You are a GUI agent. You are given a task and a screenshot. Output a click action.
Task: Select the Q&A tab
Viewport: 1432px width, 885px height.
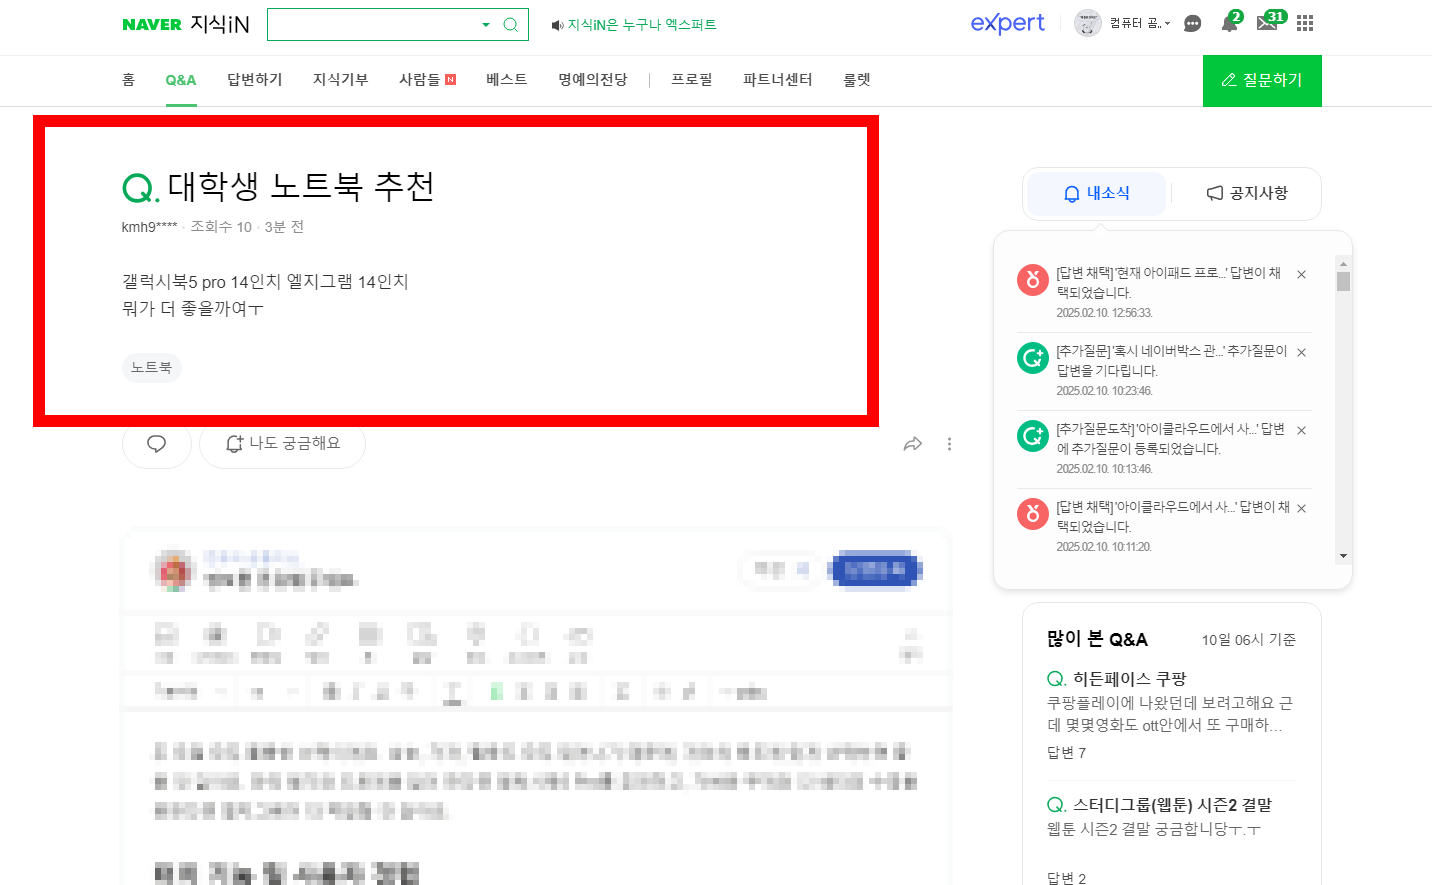pos(181,80)
